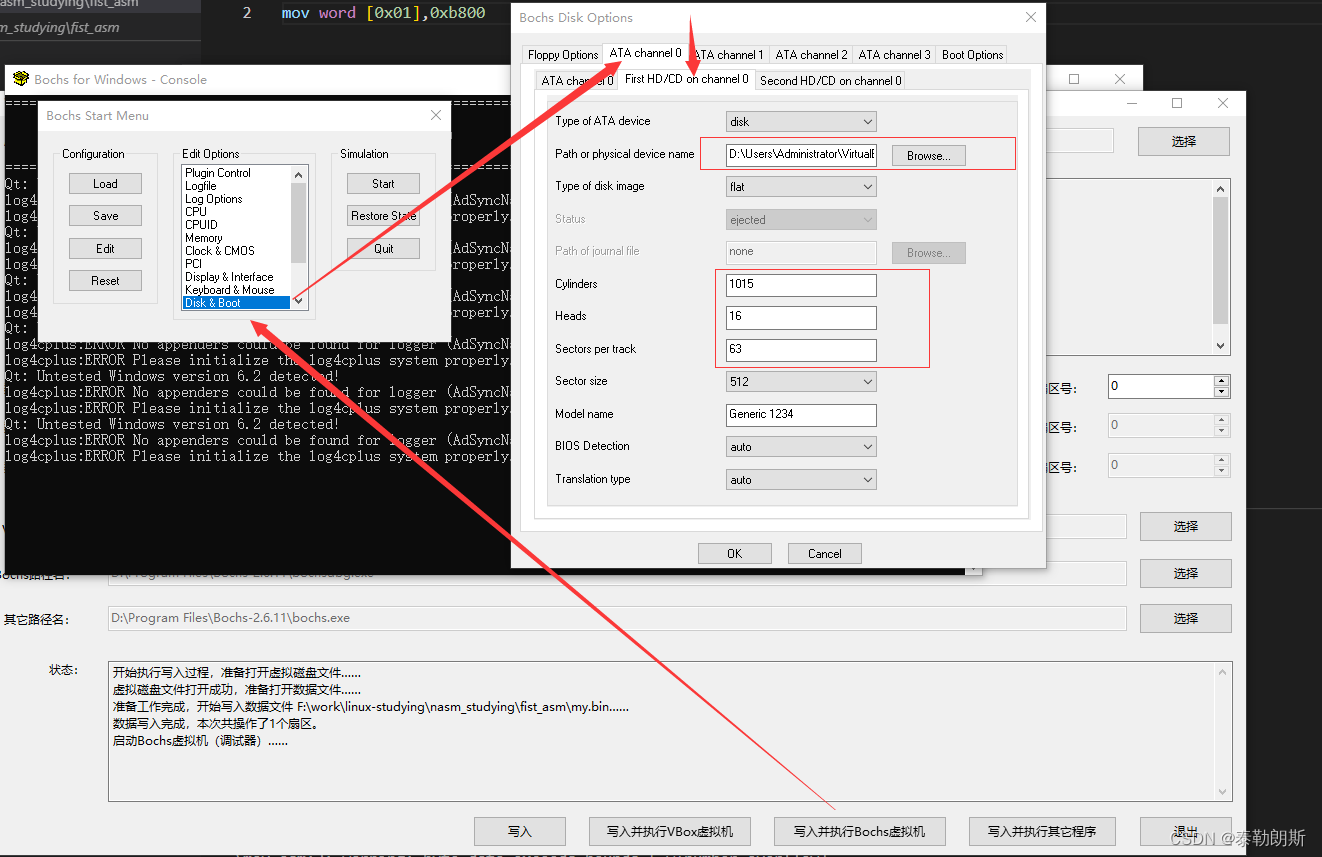Image resolution: width=1322 pixels, height=857 pixels.
Task: Click the Path or physical device name field
Action: (x=801, y=154)
